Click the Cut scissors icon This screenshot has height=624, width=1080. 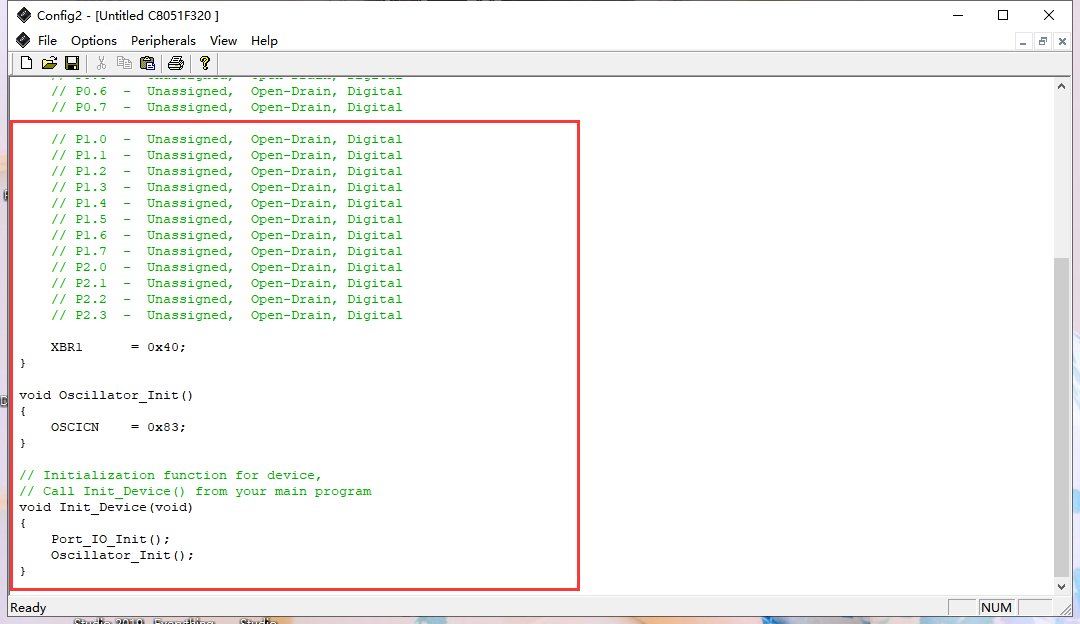click(101, 62)
